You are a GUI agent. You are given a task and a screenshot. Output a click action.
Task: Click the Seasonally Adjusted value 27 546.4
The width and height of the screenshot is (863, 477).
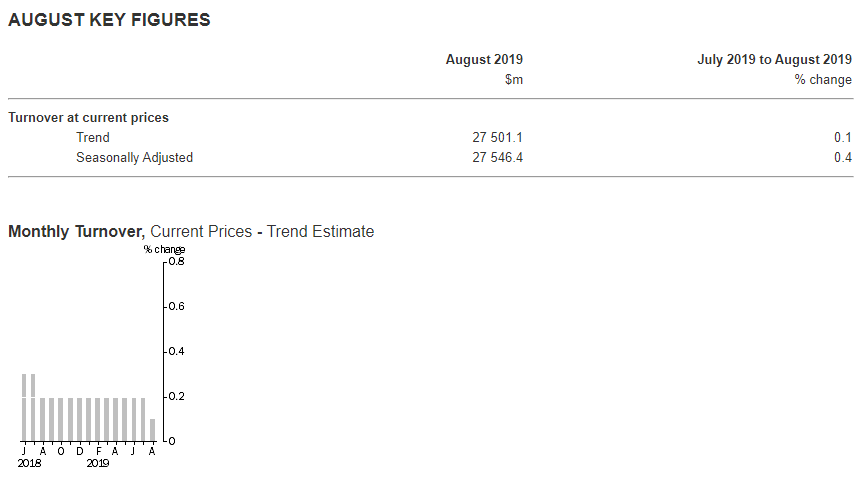(497, 157)
